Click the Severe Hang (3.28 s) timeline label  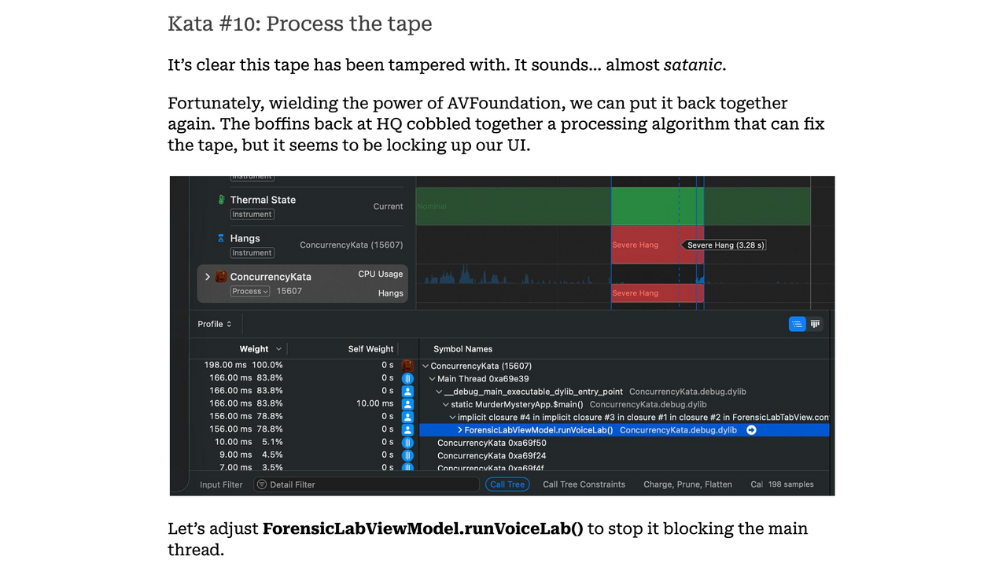[x=726, y=245]
